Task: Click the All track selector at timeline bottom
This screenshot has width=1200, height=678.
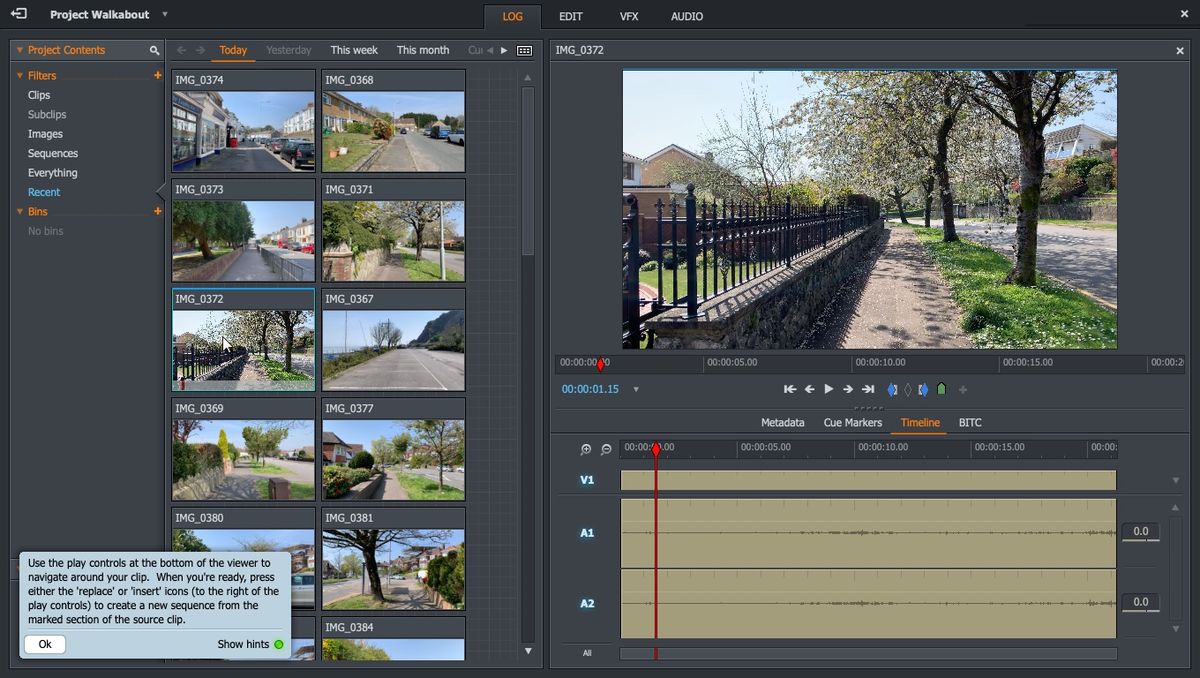Action: pos(586,653)
